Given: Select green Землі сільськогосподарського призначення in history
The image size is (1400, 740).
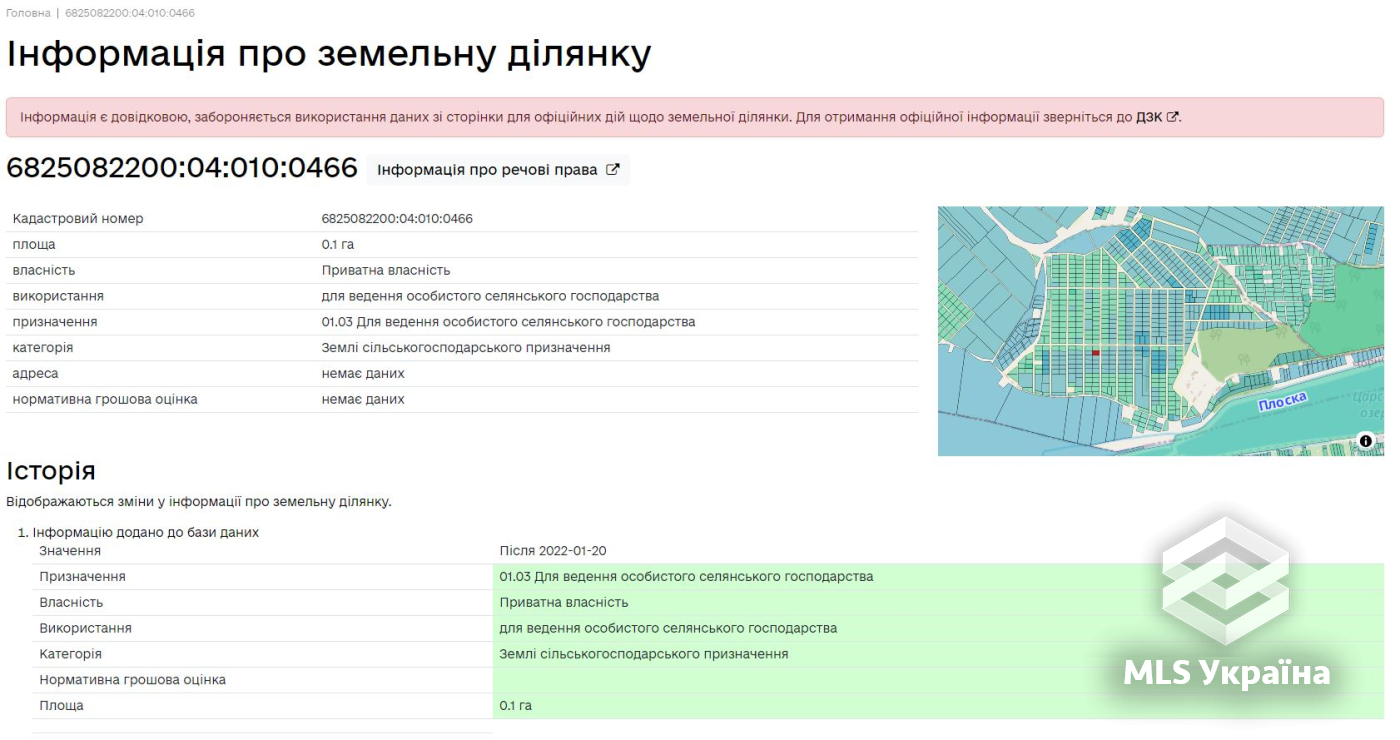Looking at the screenshot, I should tap(644, 654).
